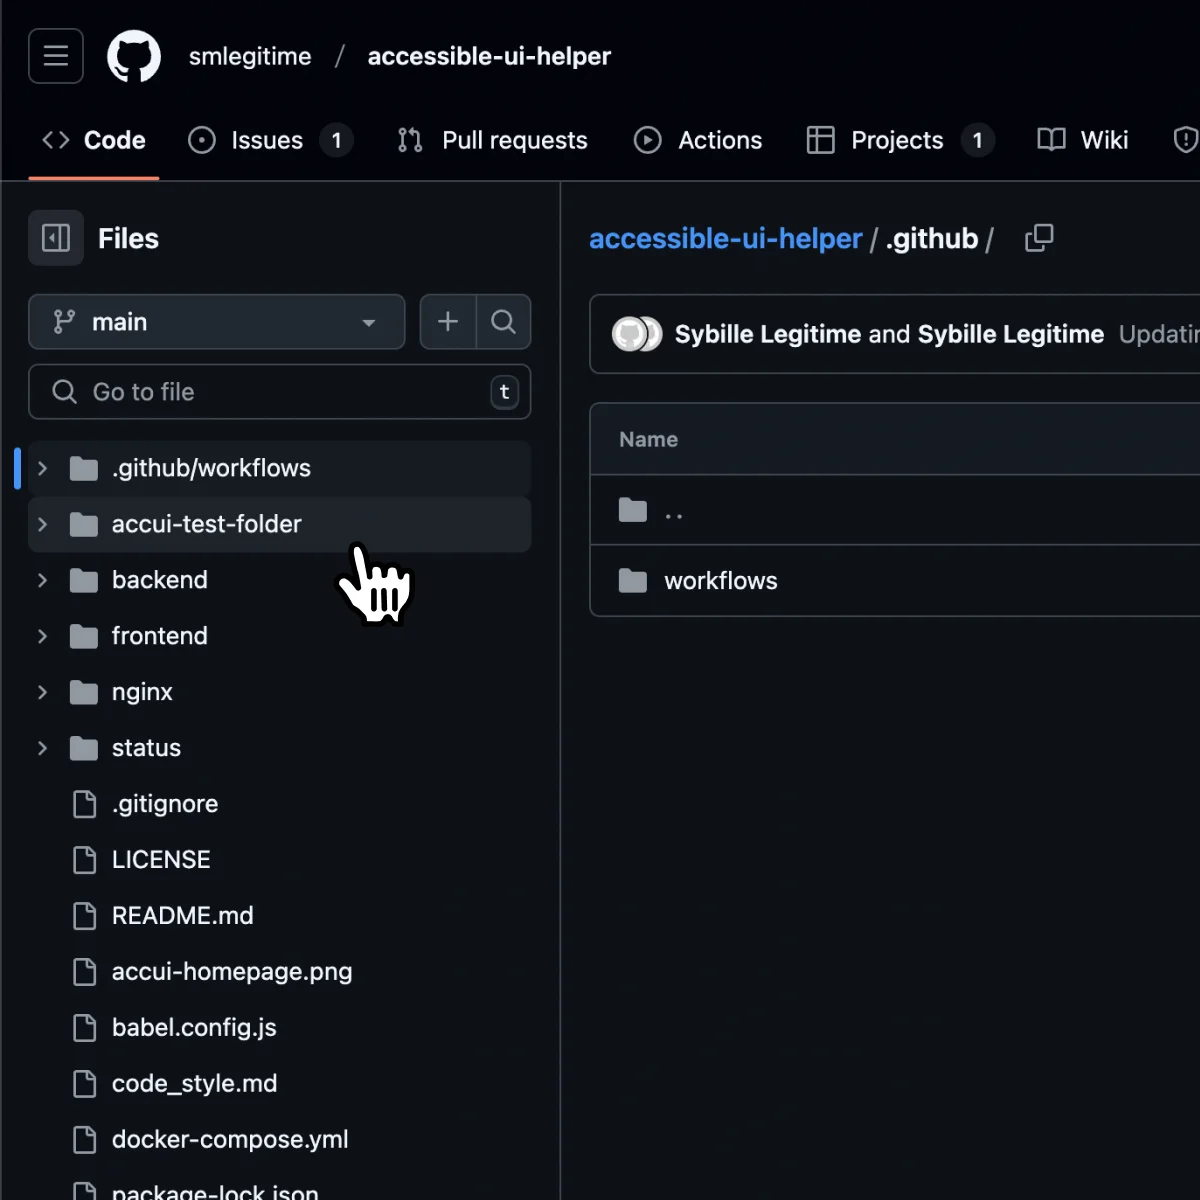Expand the backend folder chevron

[42, 580]
